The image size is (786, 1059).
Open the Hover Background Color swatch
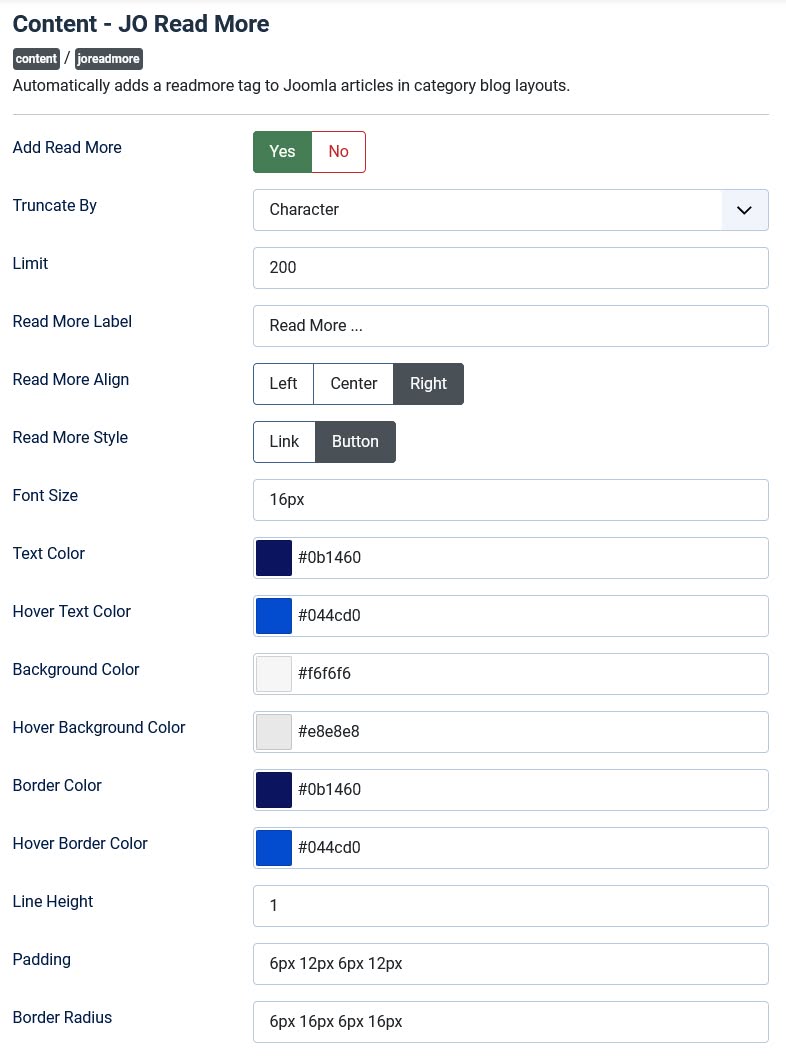[274, 732]
